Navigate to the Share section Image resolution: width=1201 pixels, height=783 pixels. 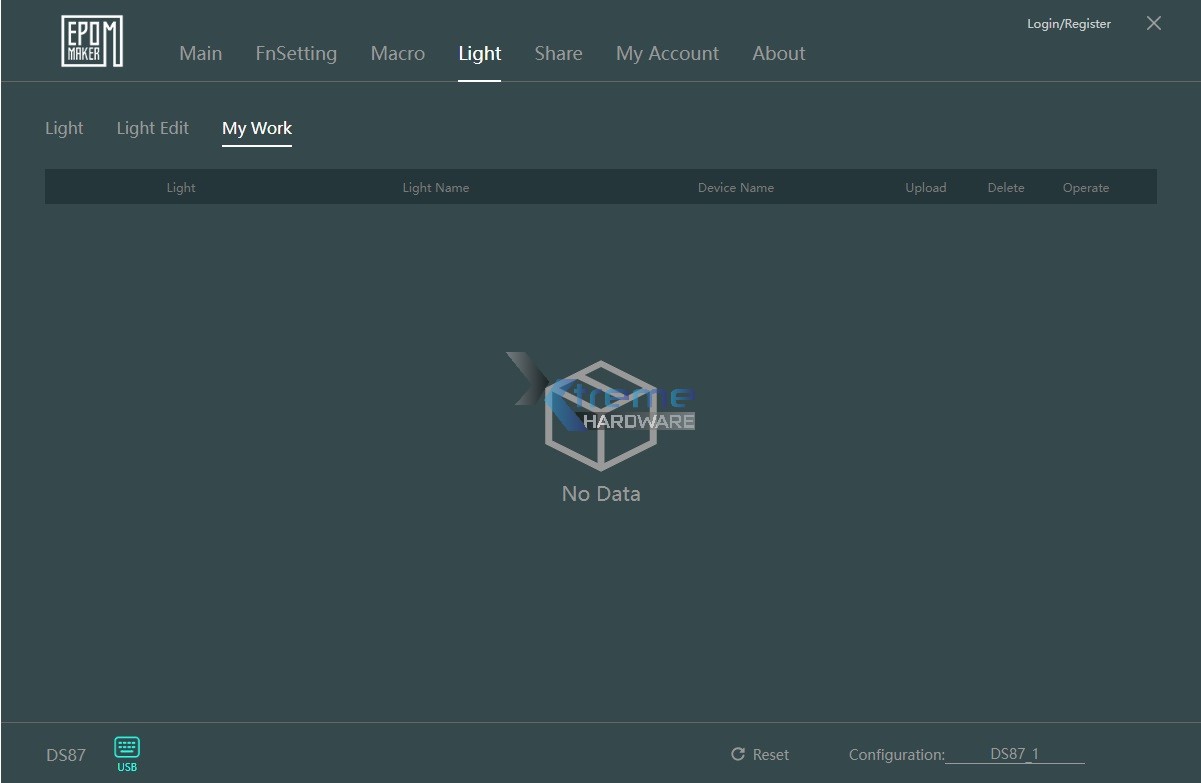558,54
